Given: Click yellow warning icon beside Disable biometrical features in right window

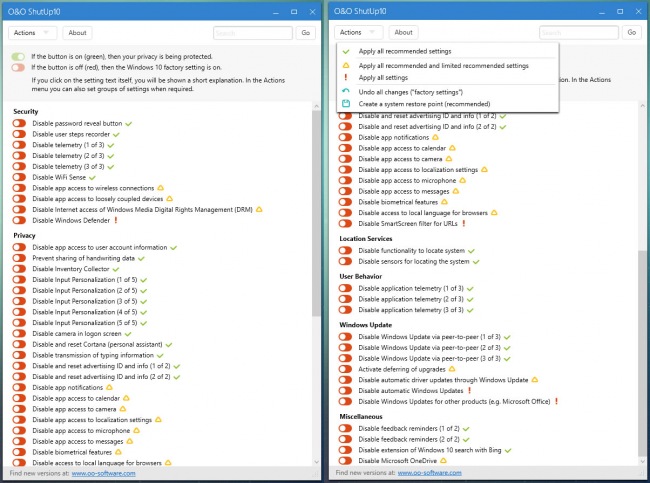Looking at the screenshot, I should (x=444, y=202).
